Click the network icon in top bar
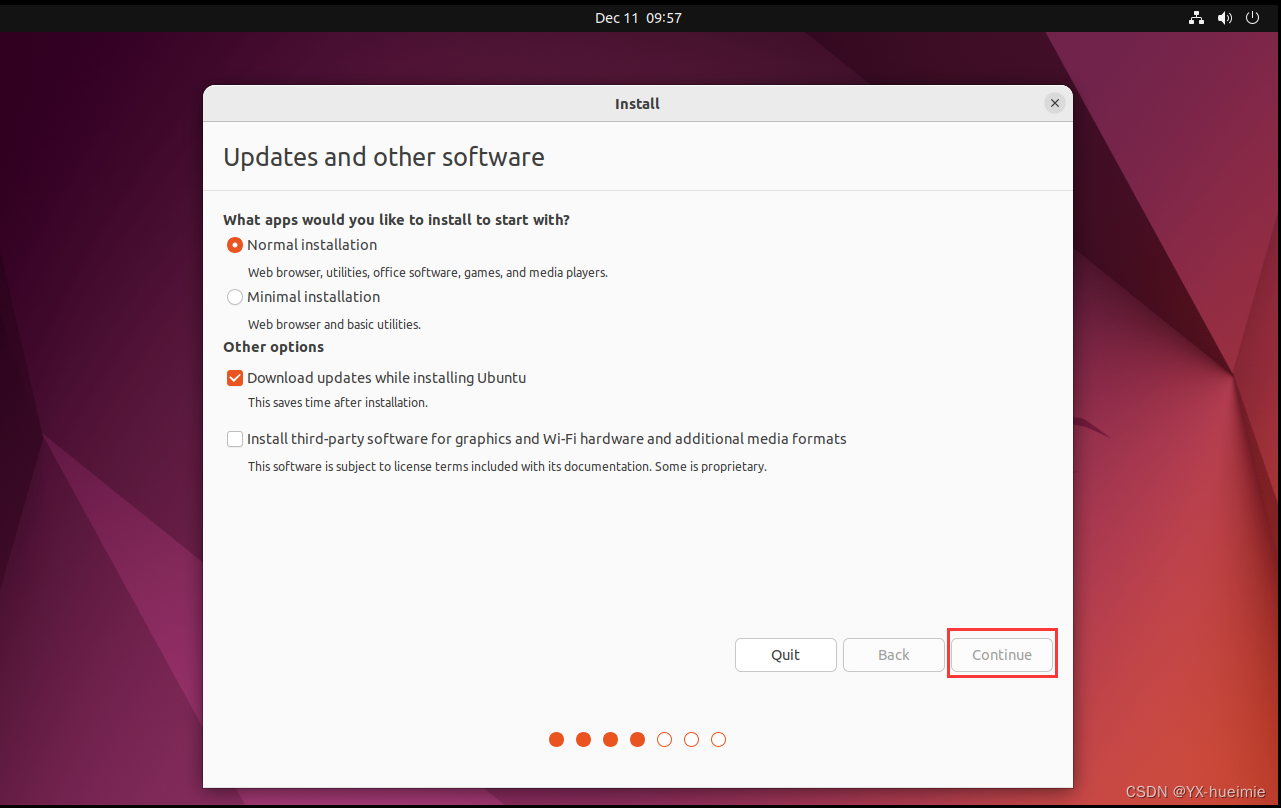The image size is (1281, 808). click(1196, 17)
